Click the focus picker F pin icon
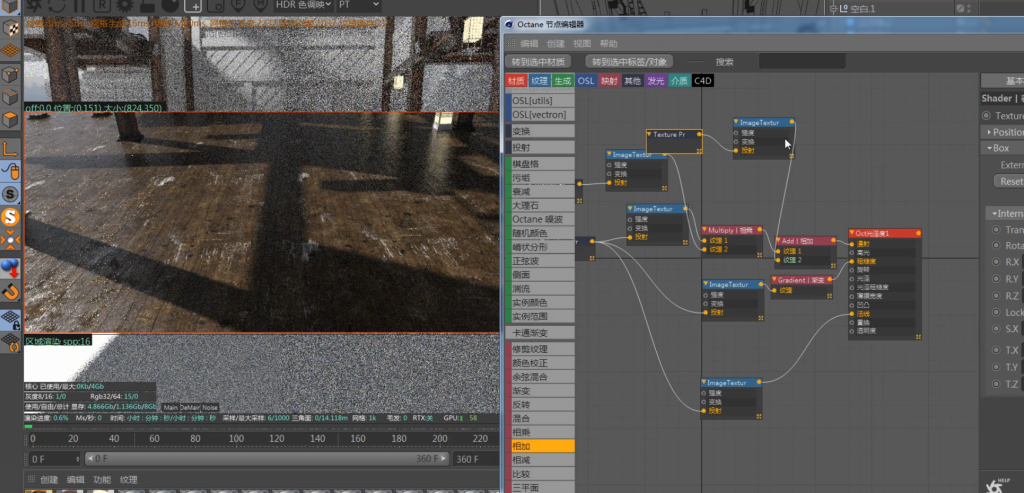The height and width of the screenshot is (493, 1024). coord(238,5)
